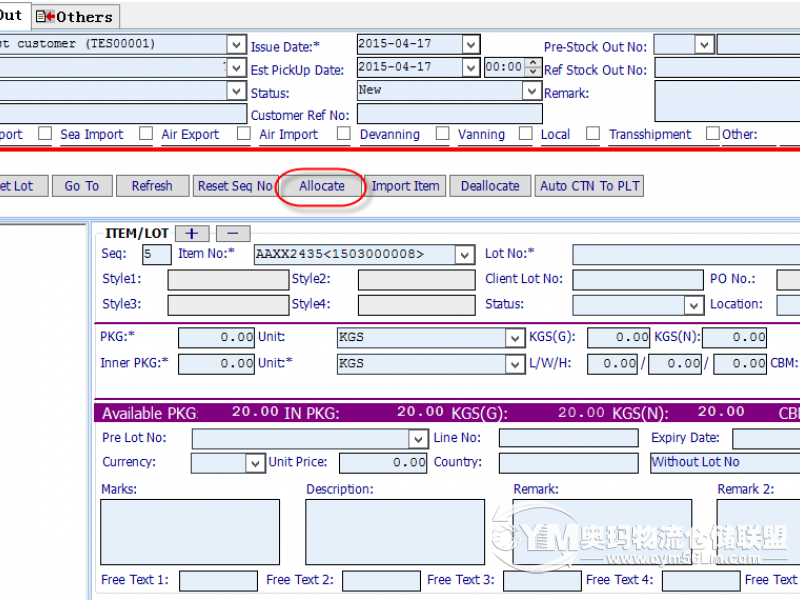Click the Allocate button
The width and height of the screenshot is (800, 600).
click(322, 186)
